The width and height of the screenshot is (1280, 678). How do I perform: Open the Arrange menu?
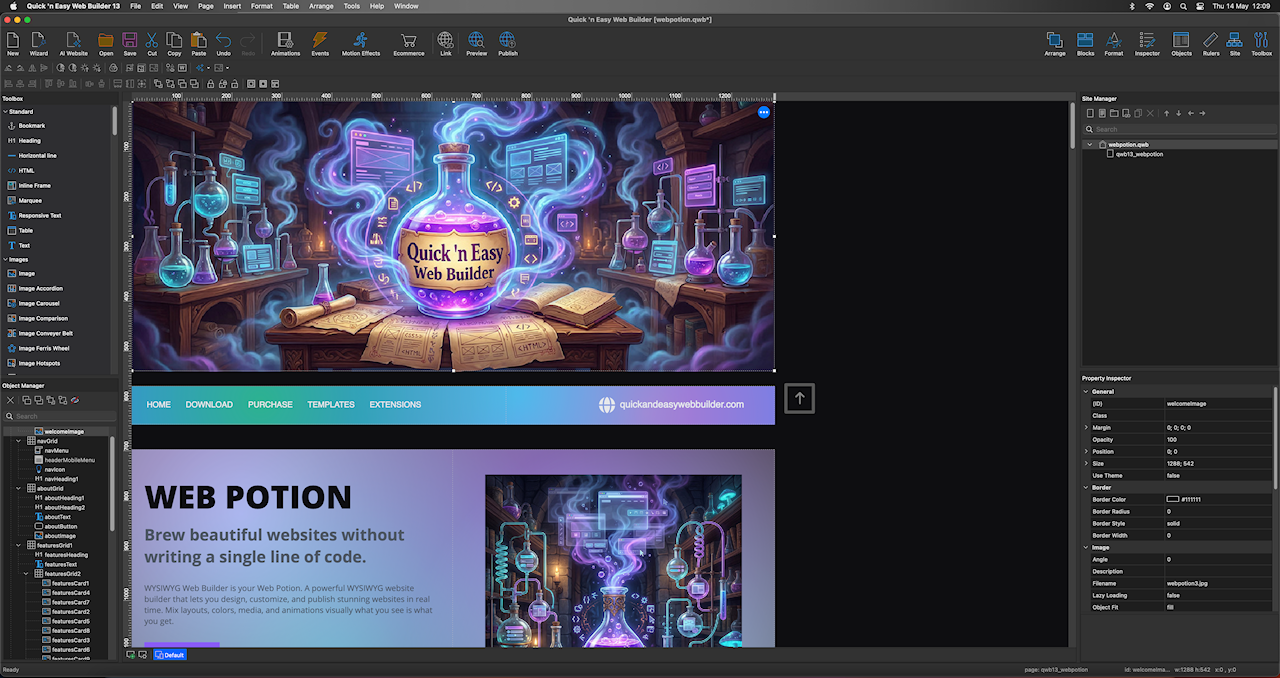click(322, 6)
